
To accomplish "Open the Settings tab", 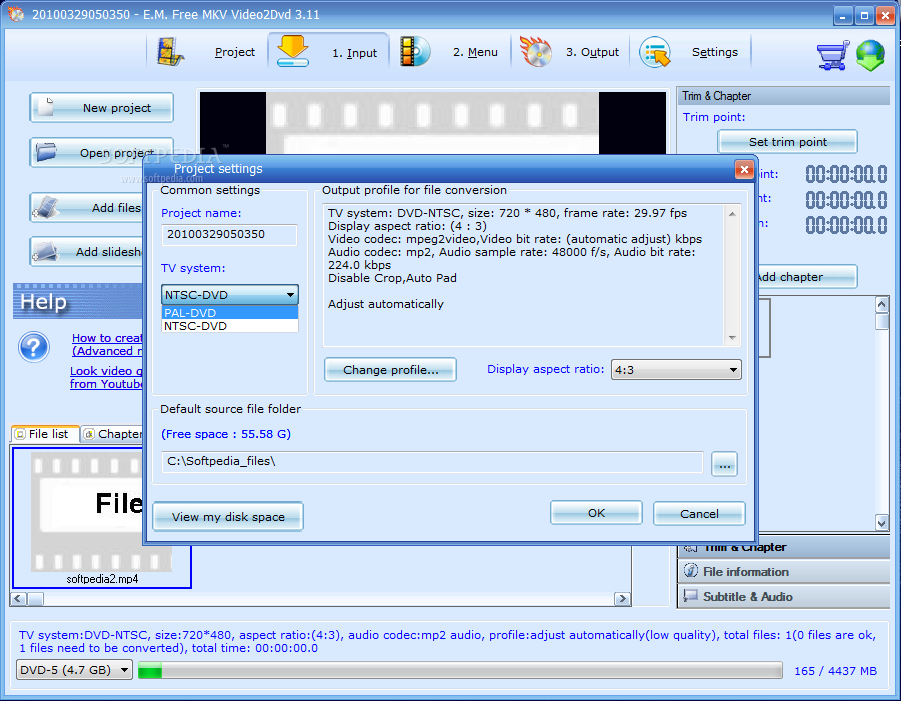I will tap(715, 52).
